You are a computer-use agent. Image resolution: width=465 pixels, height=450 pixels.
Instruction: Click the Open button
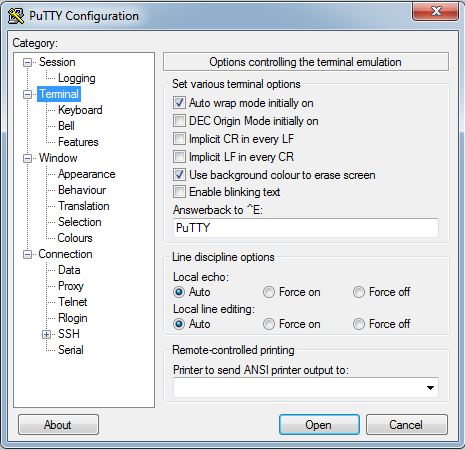[319, 425]
